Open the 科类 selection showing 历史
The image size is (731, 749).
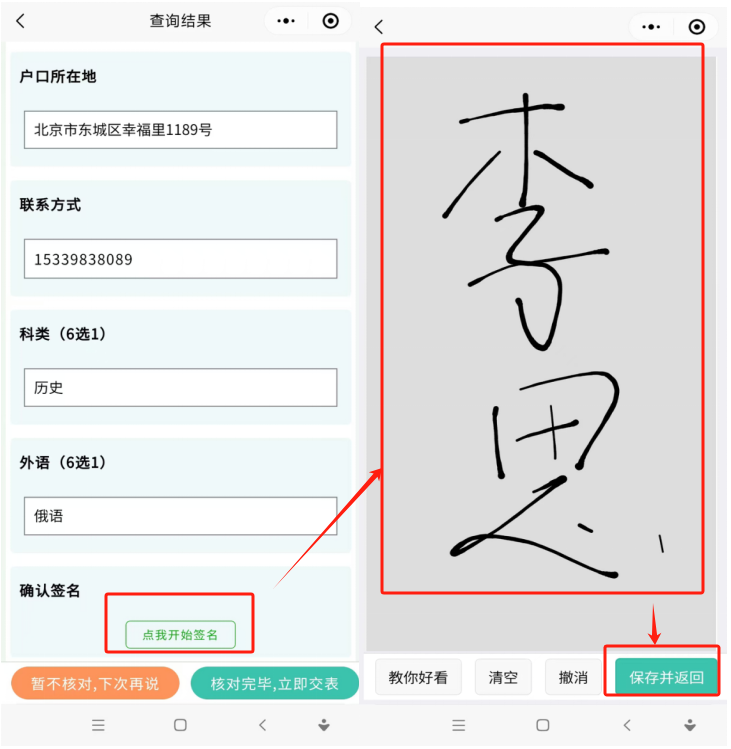pos(181,387)
